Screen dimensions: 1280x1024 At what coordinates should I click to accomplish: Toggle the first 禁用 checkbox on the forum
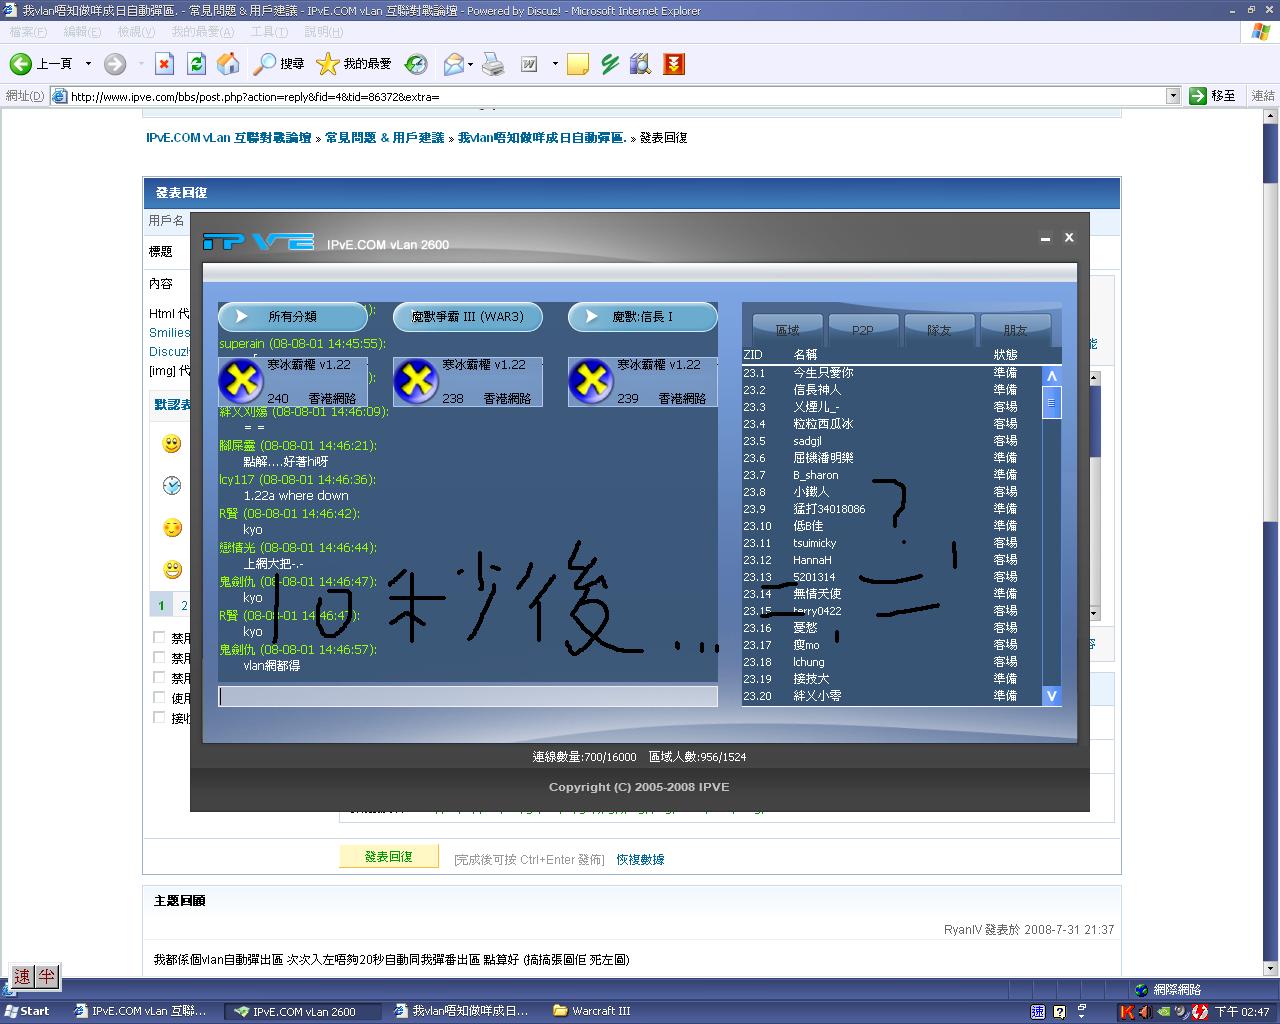click(x=159, y=637)
